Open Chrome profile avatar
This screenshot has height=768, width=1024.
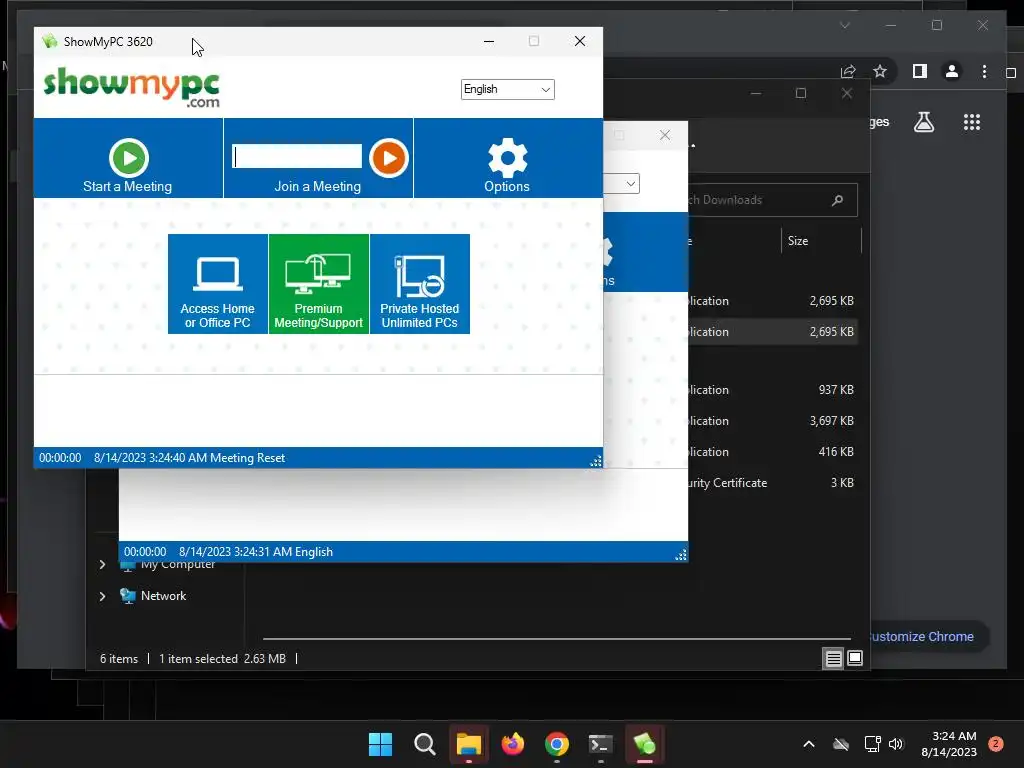(x=952, y=71)
